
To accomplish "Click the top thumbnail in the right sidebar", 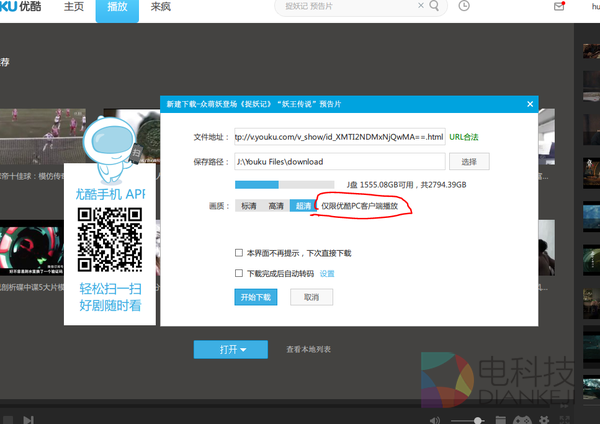I will [x=592, y=51].
